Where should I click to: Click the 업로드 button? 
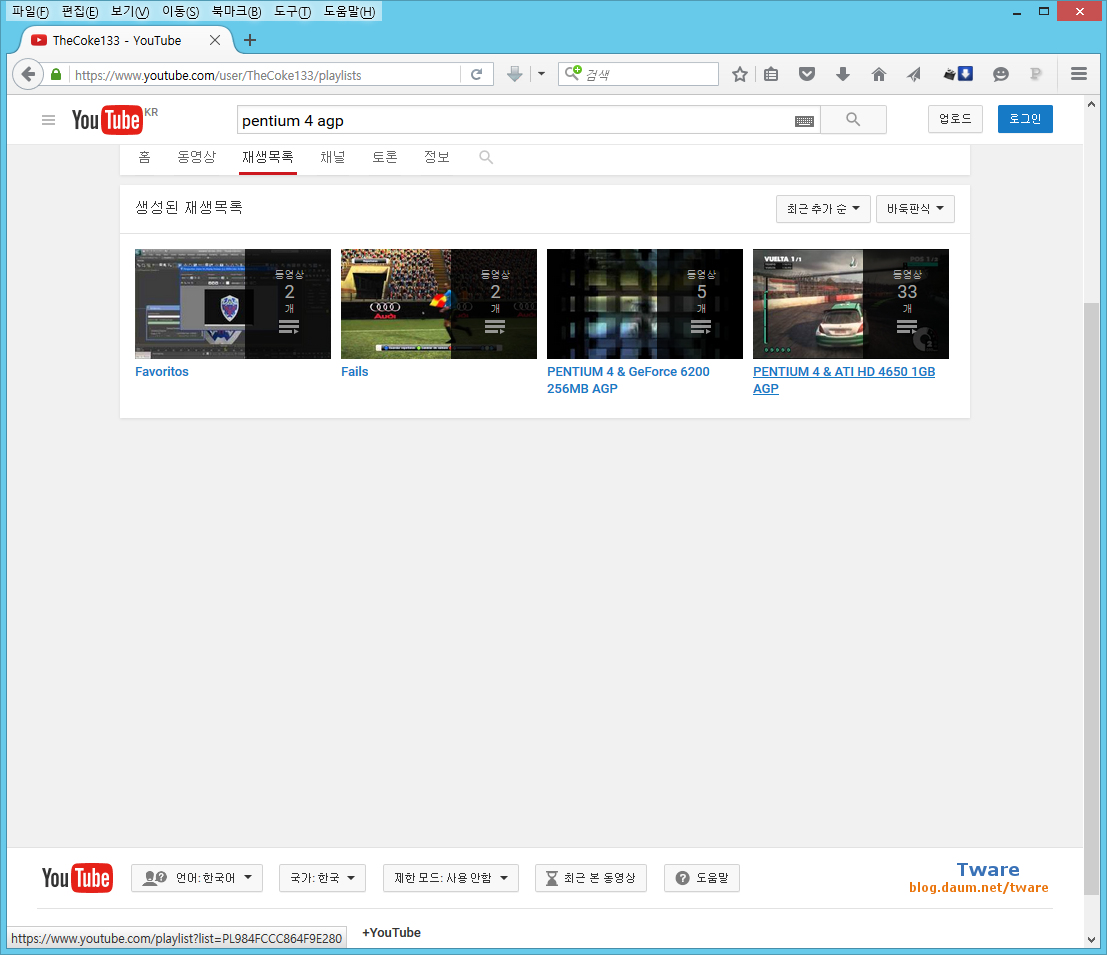click(955, 119)
